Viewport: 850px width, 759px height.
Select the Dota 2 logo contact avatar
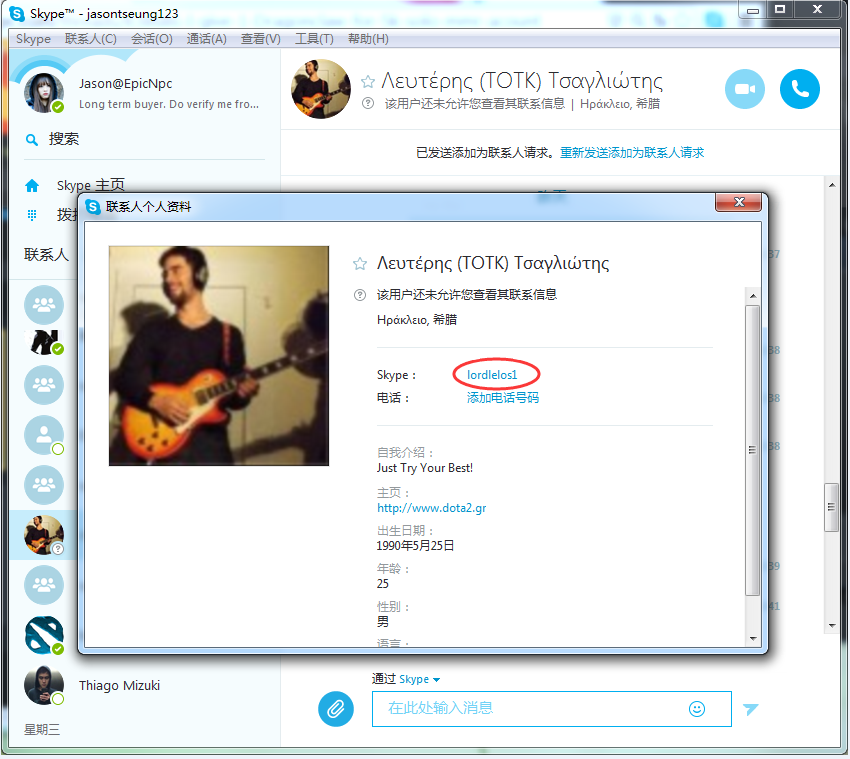coord(44,635)
